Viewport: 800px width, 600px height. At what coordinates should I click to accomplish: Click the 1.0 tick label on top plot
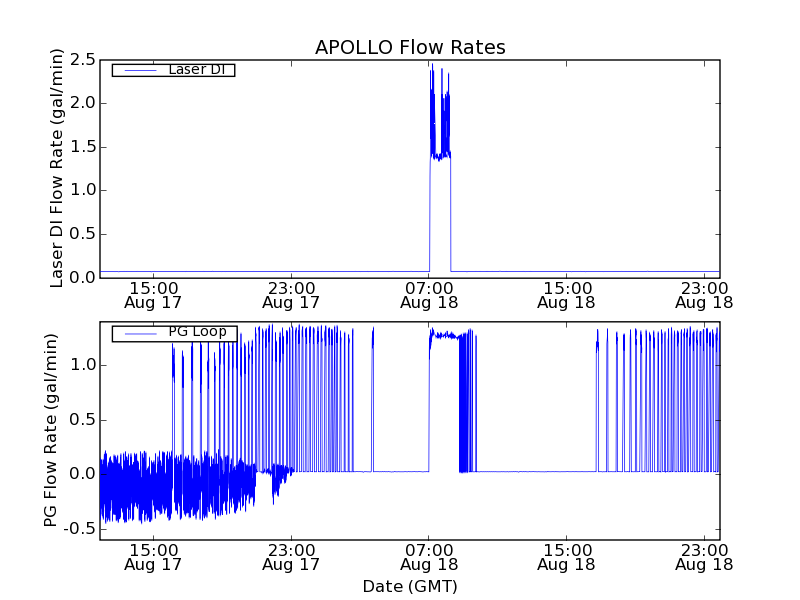[83, 190]
